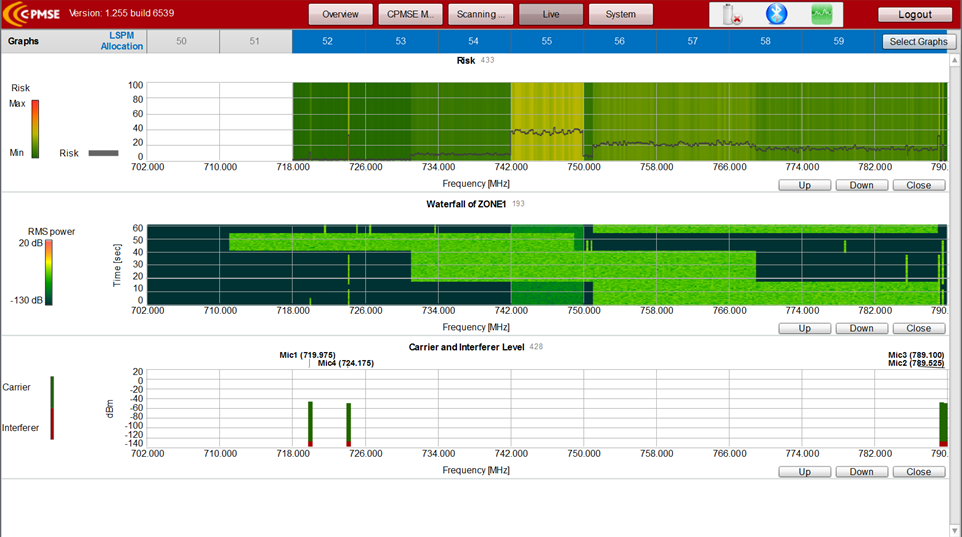This screenshot has width=962, height=537.
Task: Click the LSPM Allocation link
Action: (121, 41)
